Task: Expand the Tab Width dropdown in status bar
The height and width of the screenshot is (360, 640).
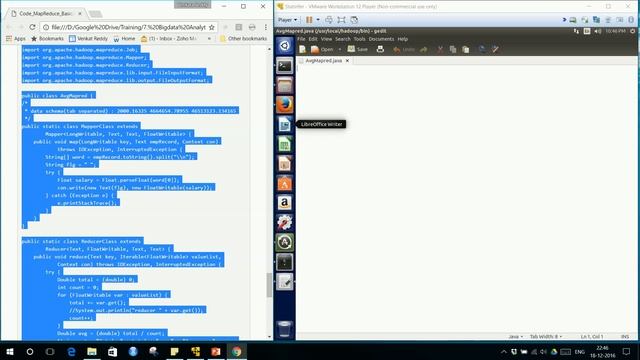Action: [546, 337]
